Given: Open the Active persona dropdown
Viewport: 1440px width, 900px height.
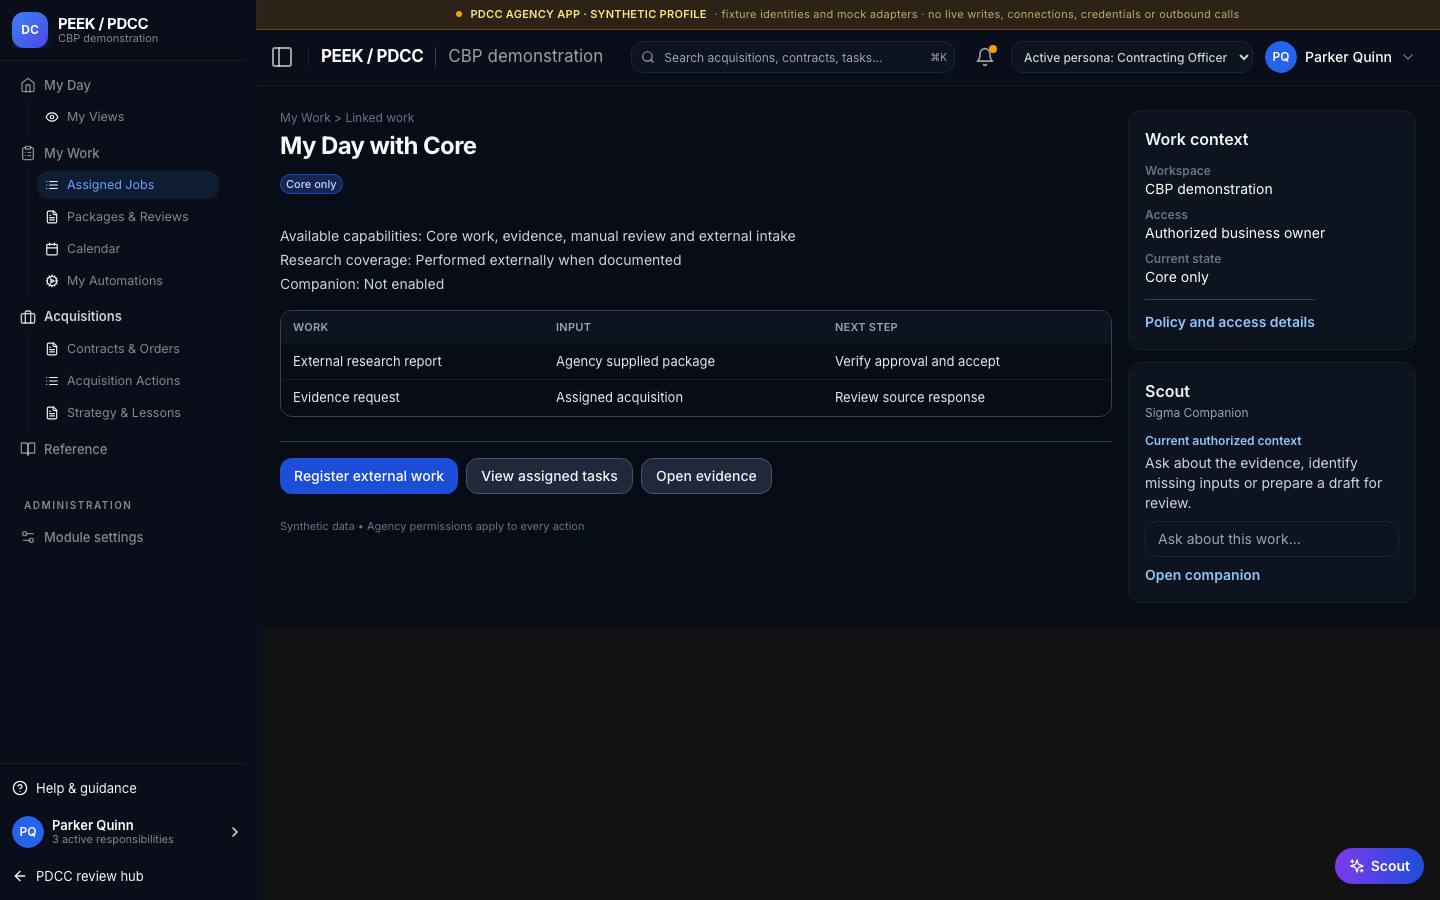Looking at the screenshot, I should click(1132, 57).
